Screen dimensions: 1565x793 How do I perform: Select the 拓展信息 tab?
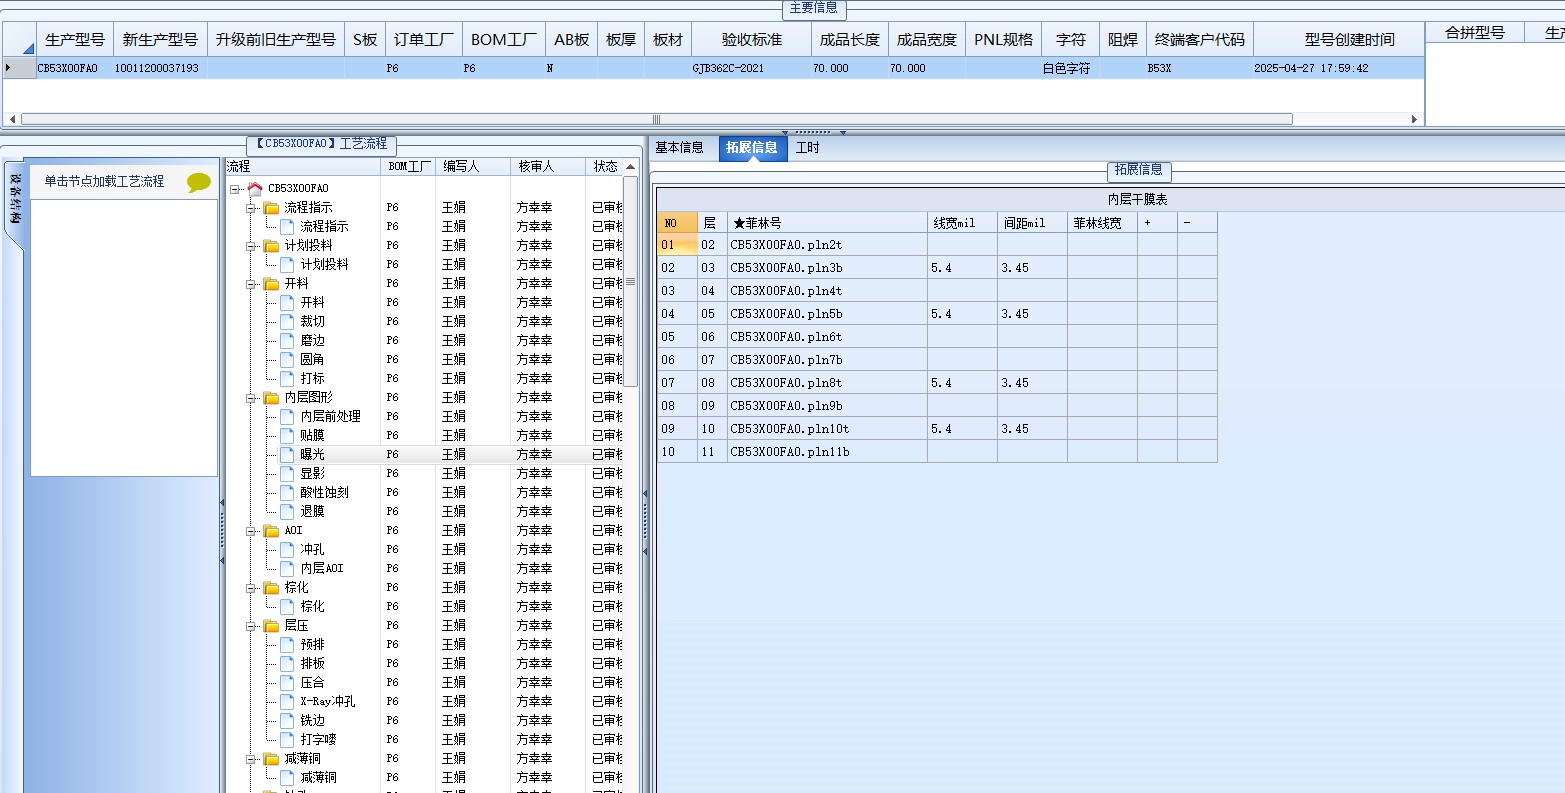pyautogui.click(x=752, y=148)
